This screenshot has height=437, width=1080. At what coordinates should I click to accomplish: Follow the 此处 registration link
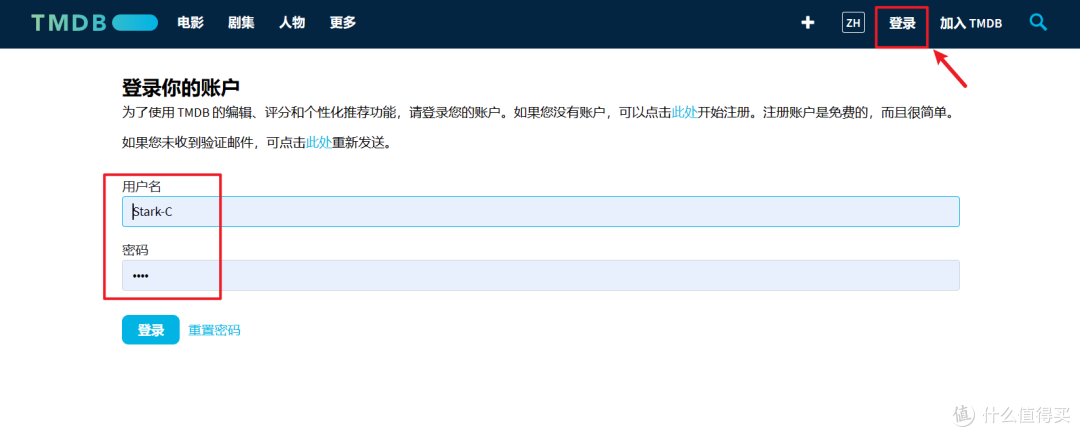[x=685, y=113]
